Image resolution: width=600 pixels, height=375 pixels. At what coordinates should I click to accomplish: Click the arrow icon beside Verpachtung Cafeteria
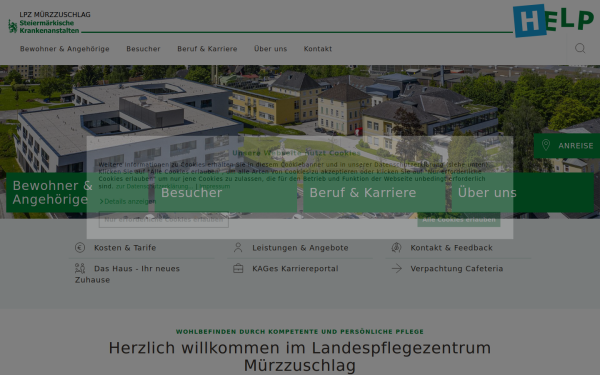point(396,268)
